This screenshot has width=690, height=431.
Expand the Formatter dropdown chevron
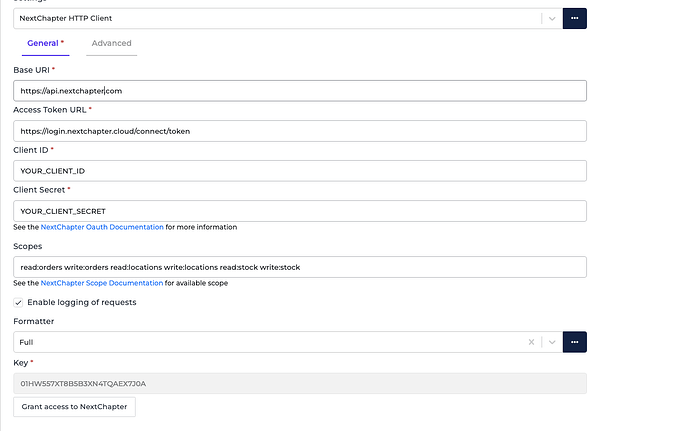(552, 342)
